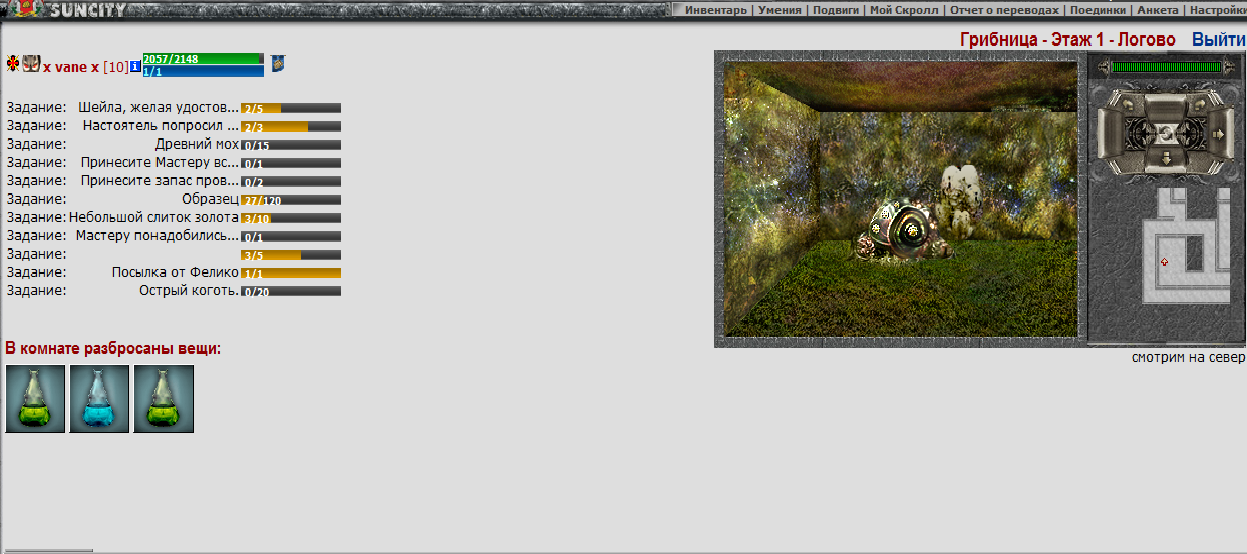Step right with the side arrow
The height and width of the screenshot is (554, 1247).
click(1219, 134)
